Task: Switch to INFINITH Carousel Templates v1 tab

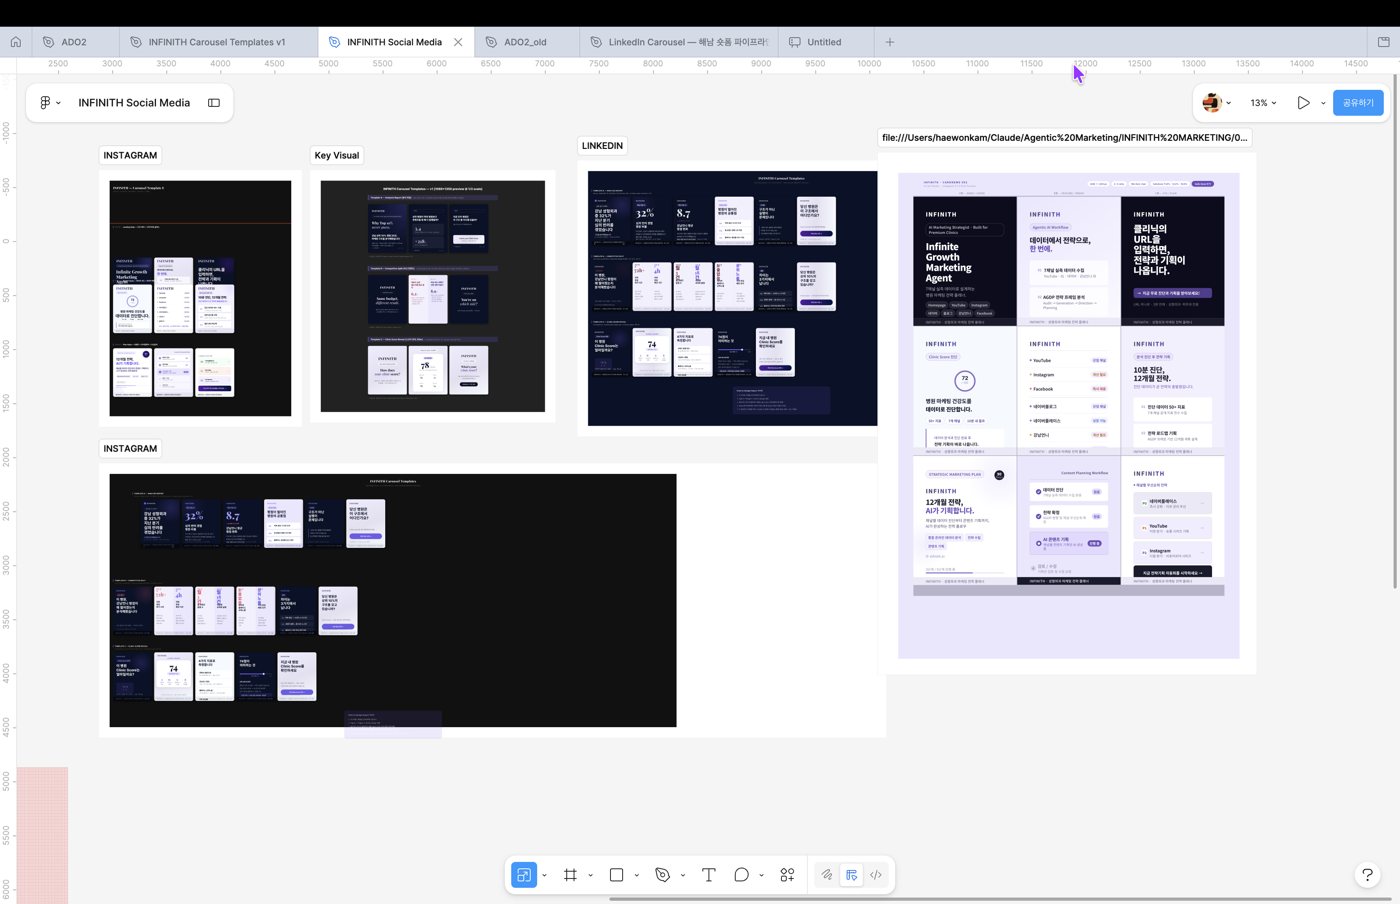Action: 217,42
